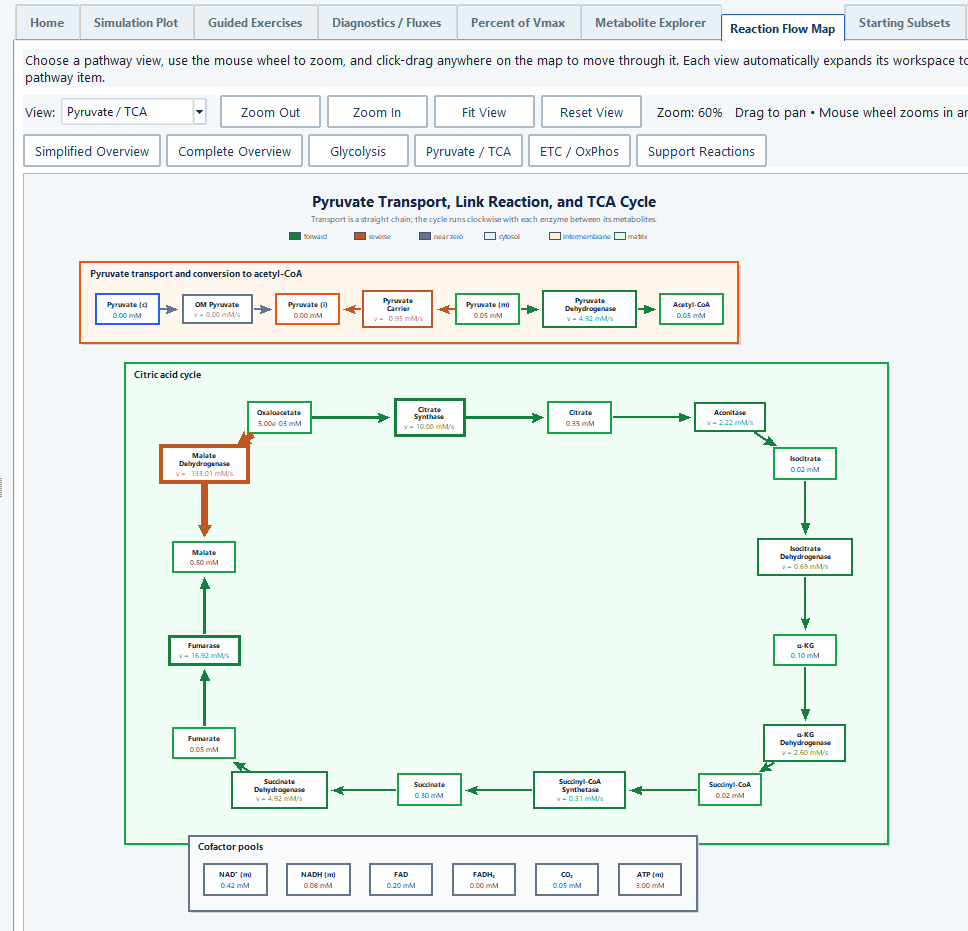Switch to the Metabolite Explorer tab
968x931 pixels.
[x=650, y=23]
